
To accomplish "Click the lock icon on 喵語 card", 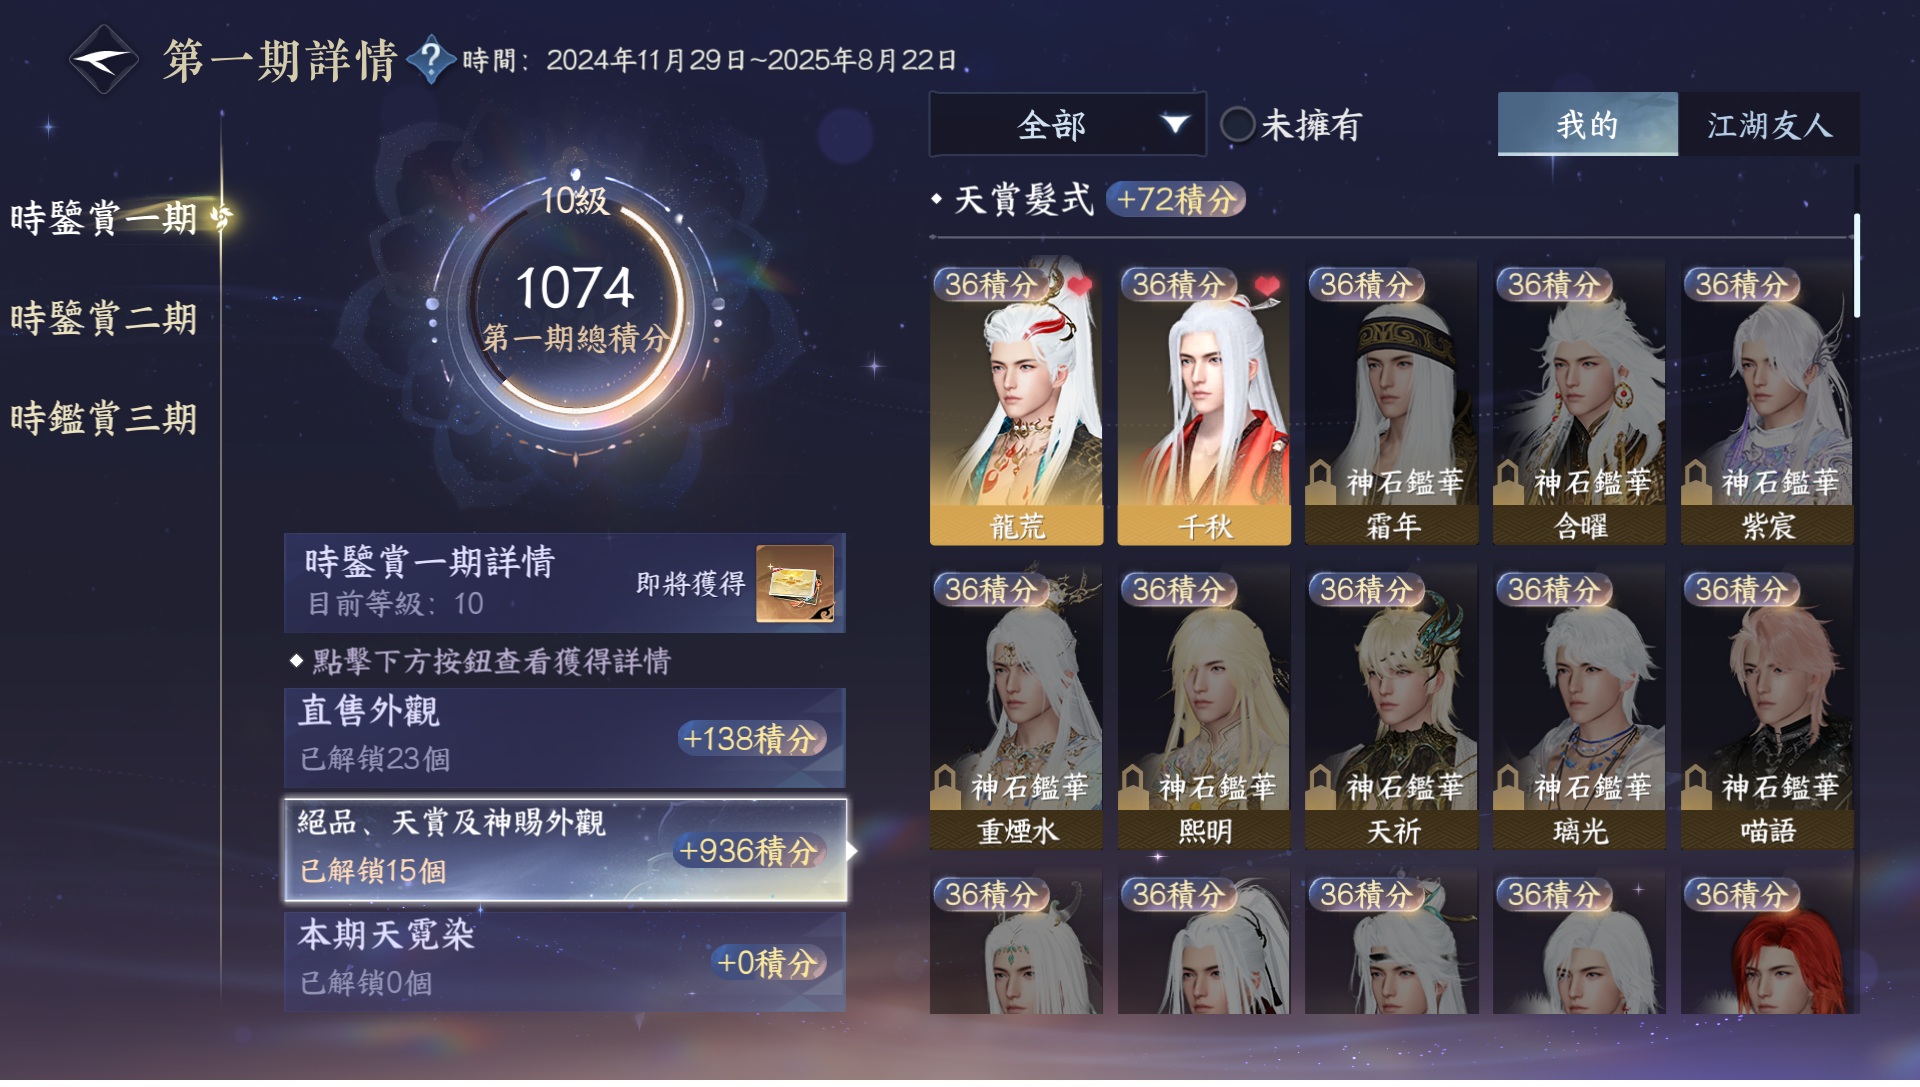I will (1697, 787).
